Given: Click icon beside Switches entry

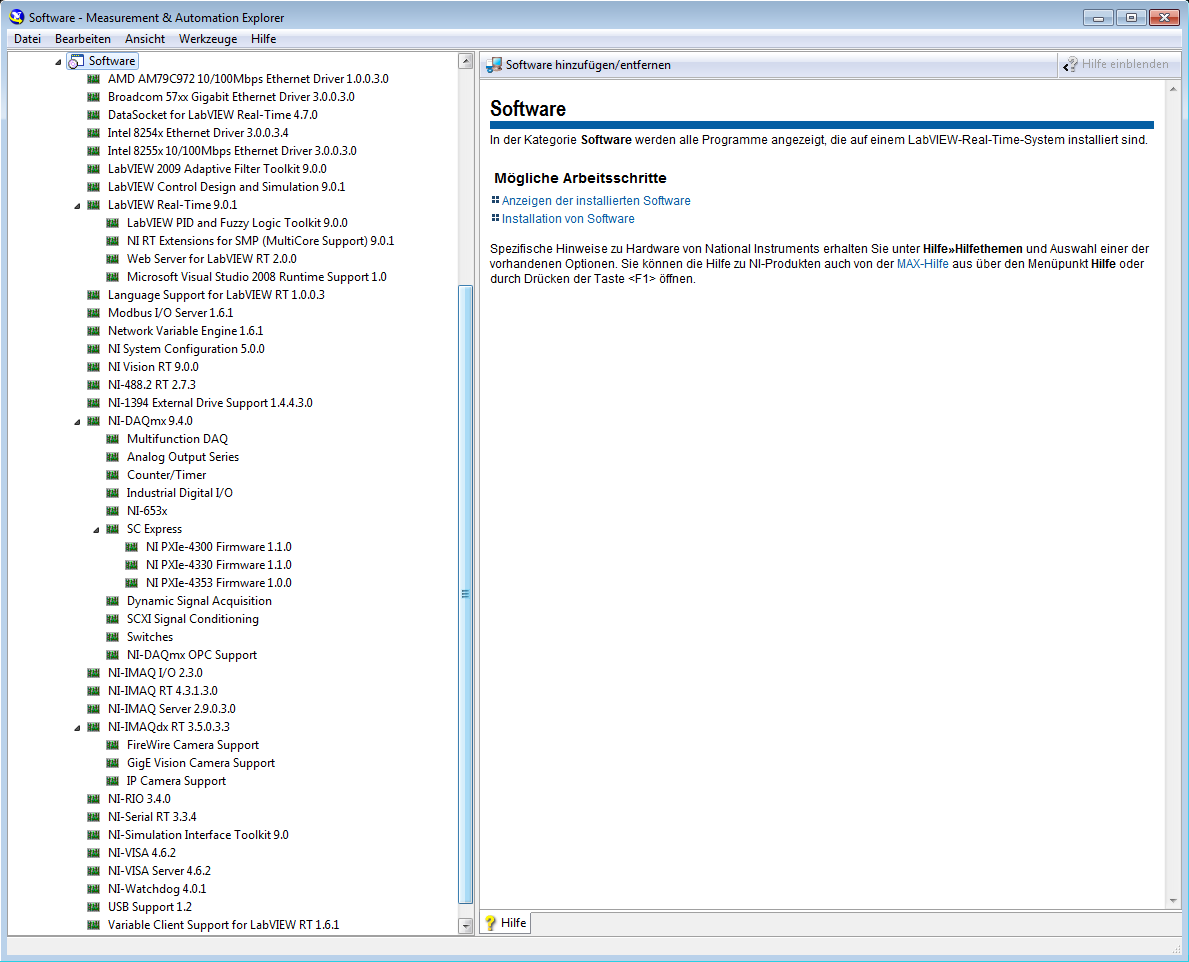Looking at the screenshot, I should [x=112, y=637].
